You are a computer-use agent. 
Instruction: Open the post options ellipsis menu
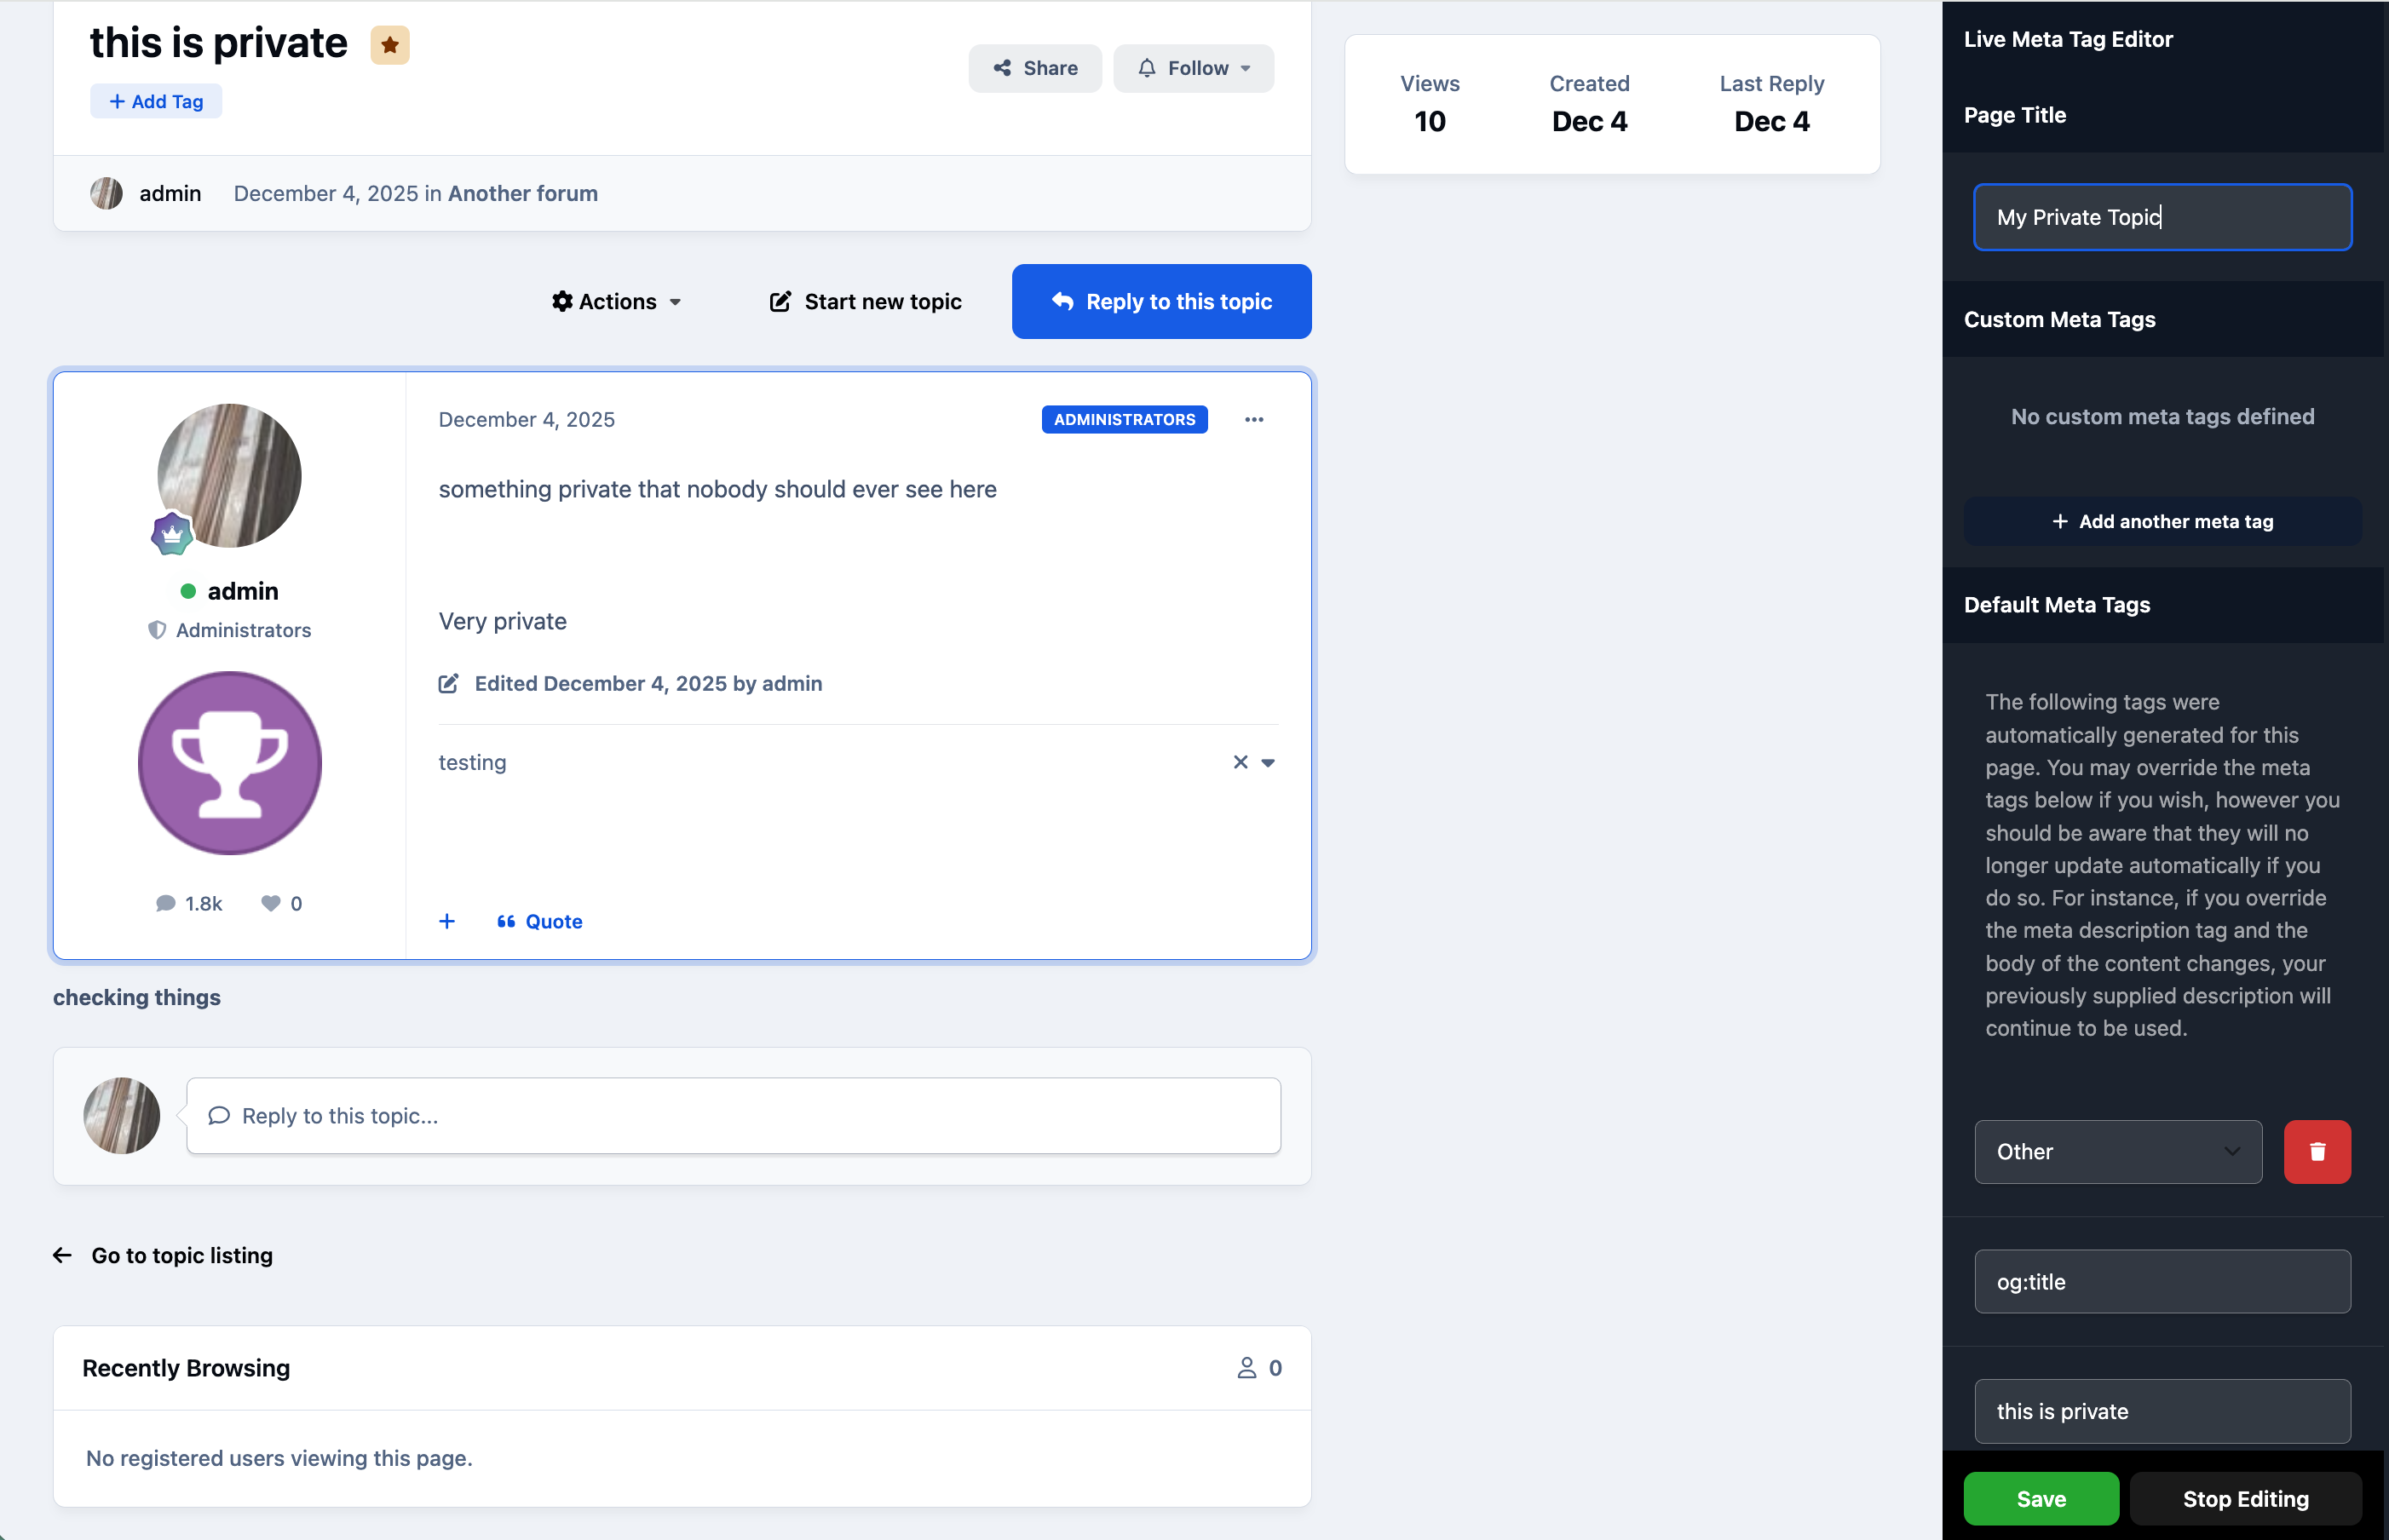click(1254, 420)
